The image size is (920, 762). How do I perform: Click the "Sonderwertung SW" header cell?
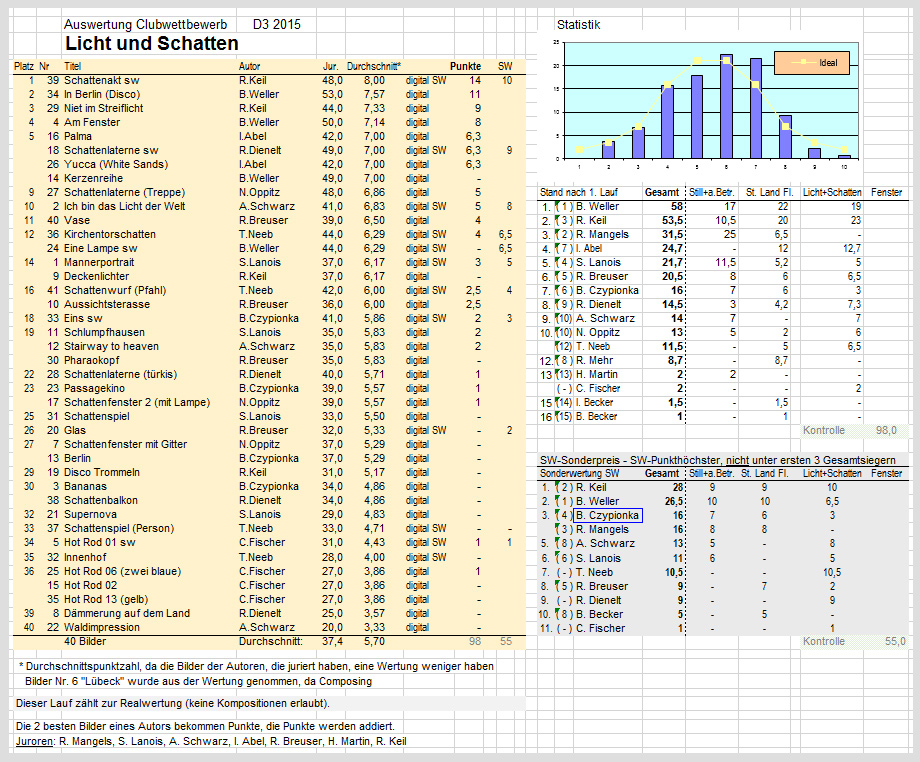pos(580,473)
